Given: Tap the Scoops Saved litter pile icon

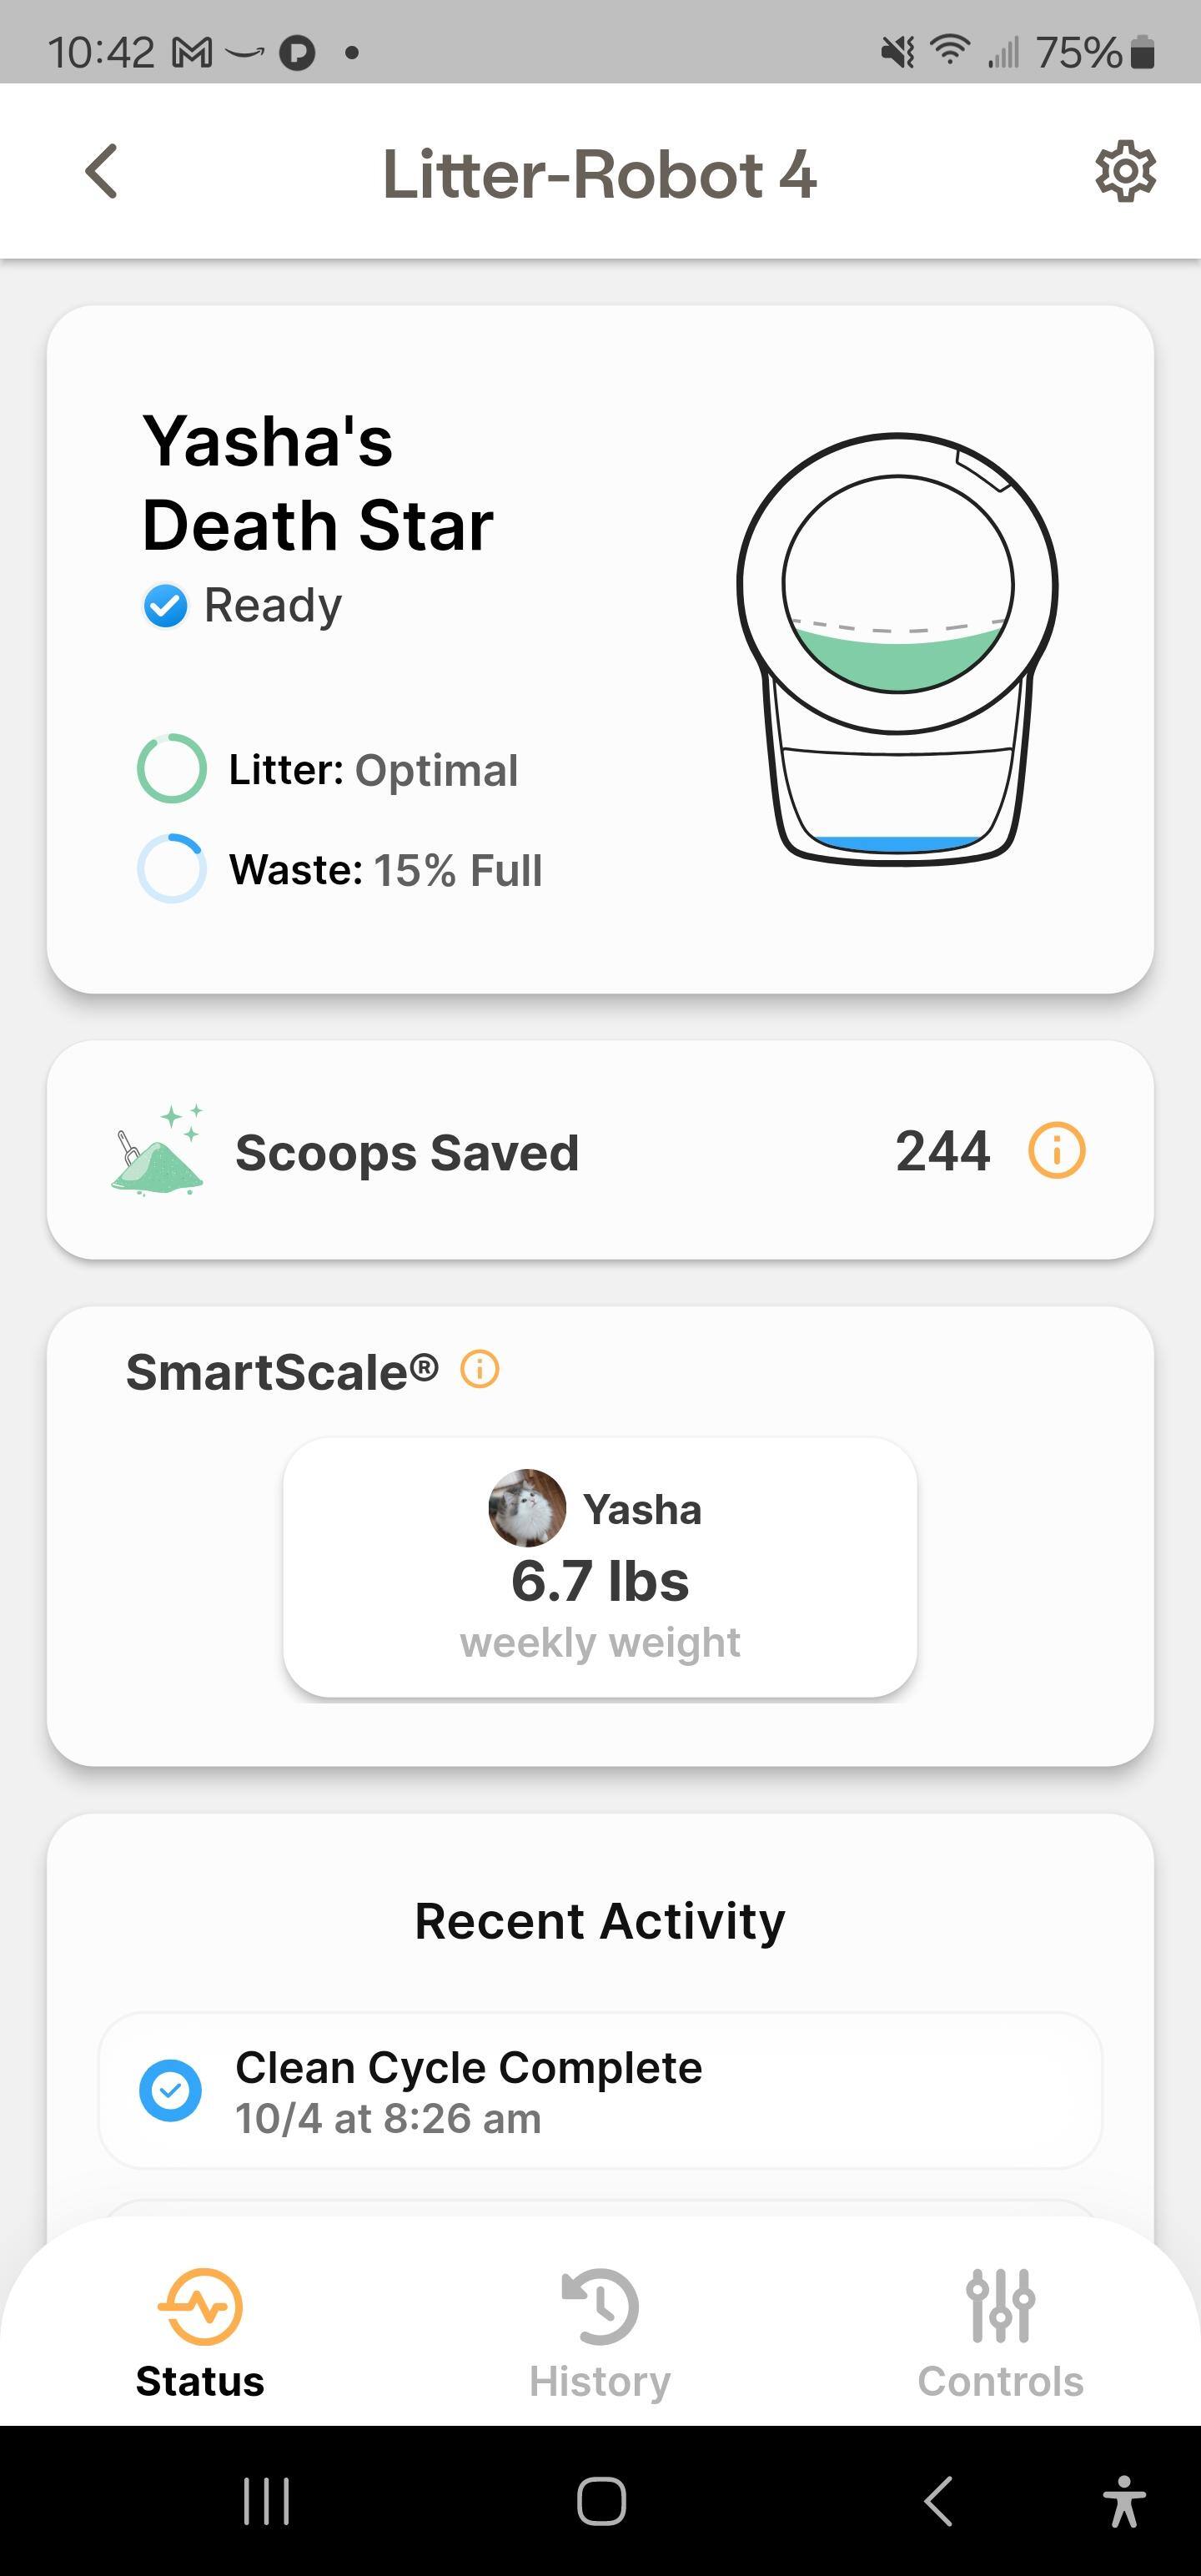Looking at the screenshot, I should [x=158, y=1151].
